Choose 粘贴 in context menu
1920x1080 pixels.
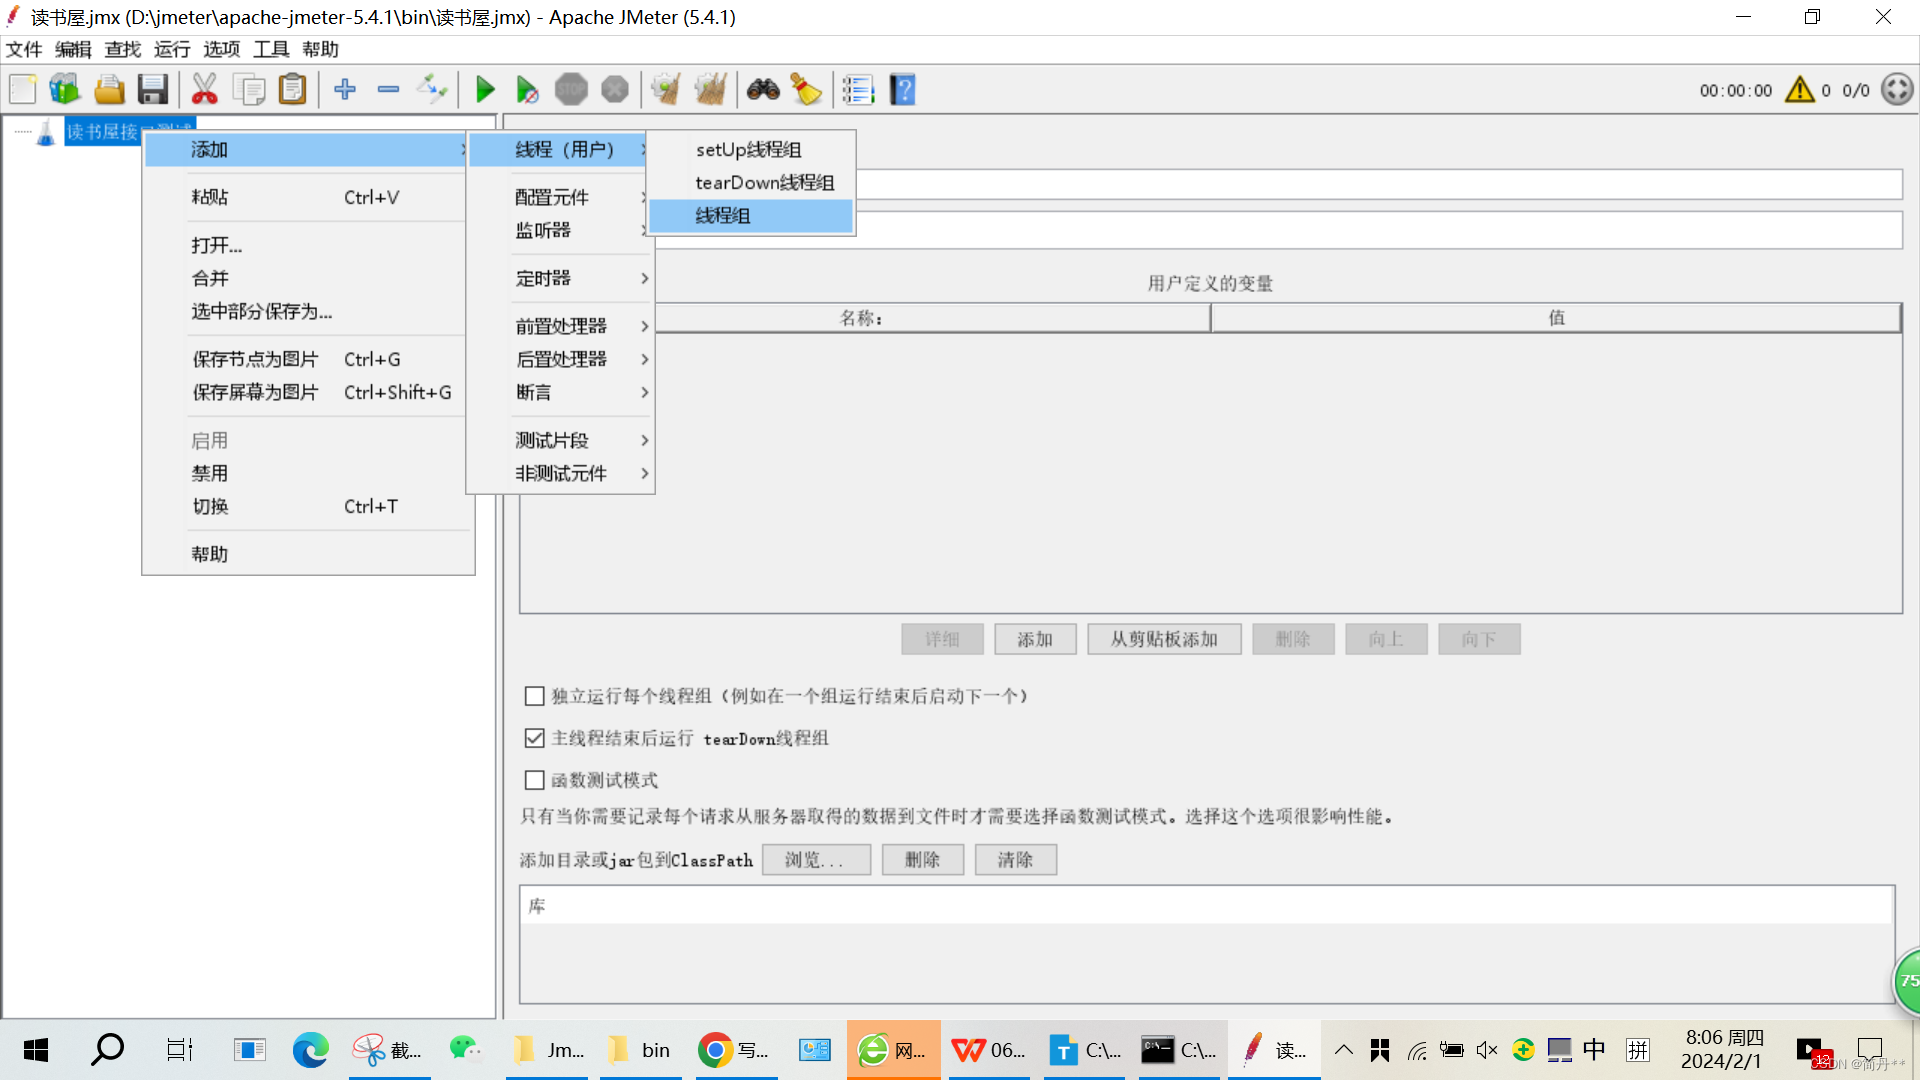(306, 197)
